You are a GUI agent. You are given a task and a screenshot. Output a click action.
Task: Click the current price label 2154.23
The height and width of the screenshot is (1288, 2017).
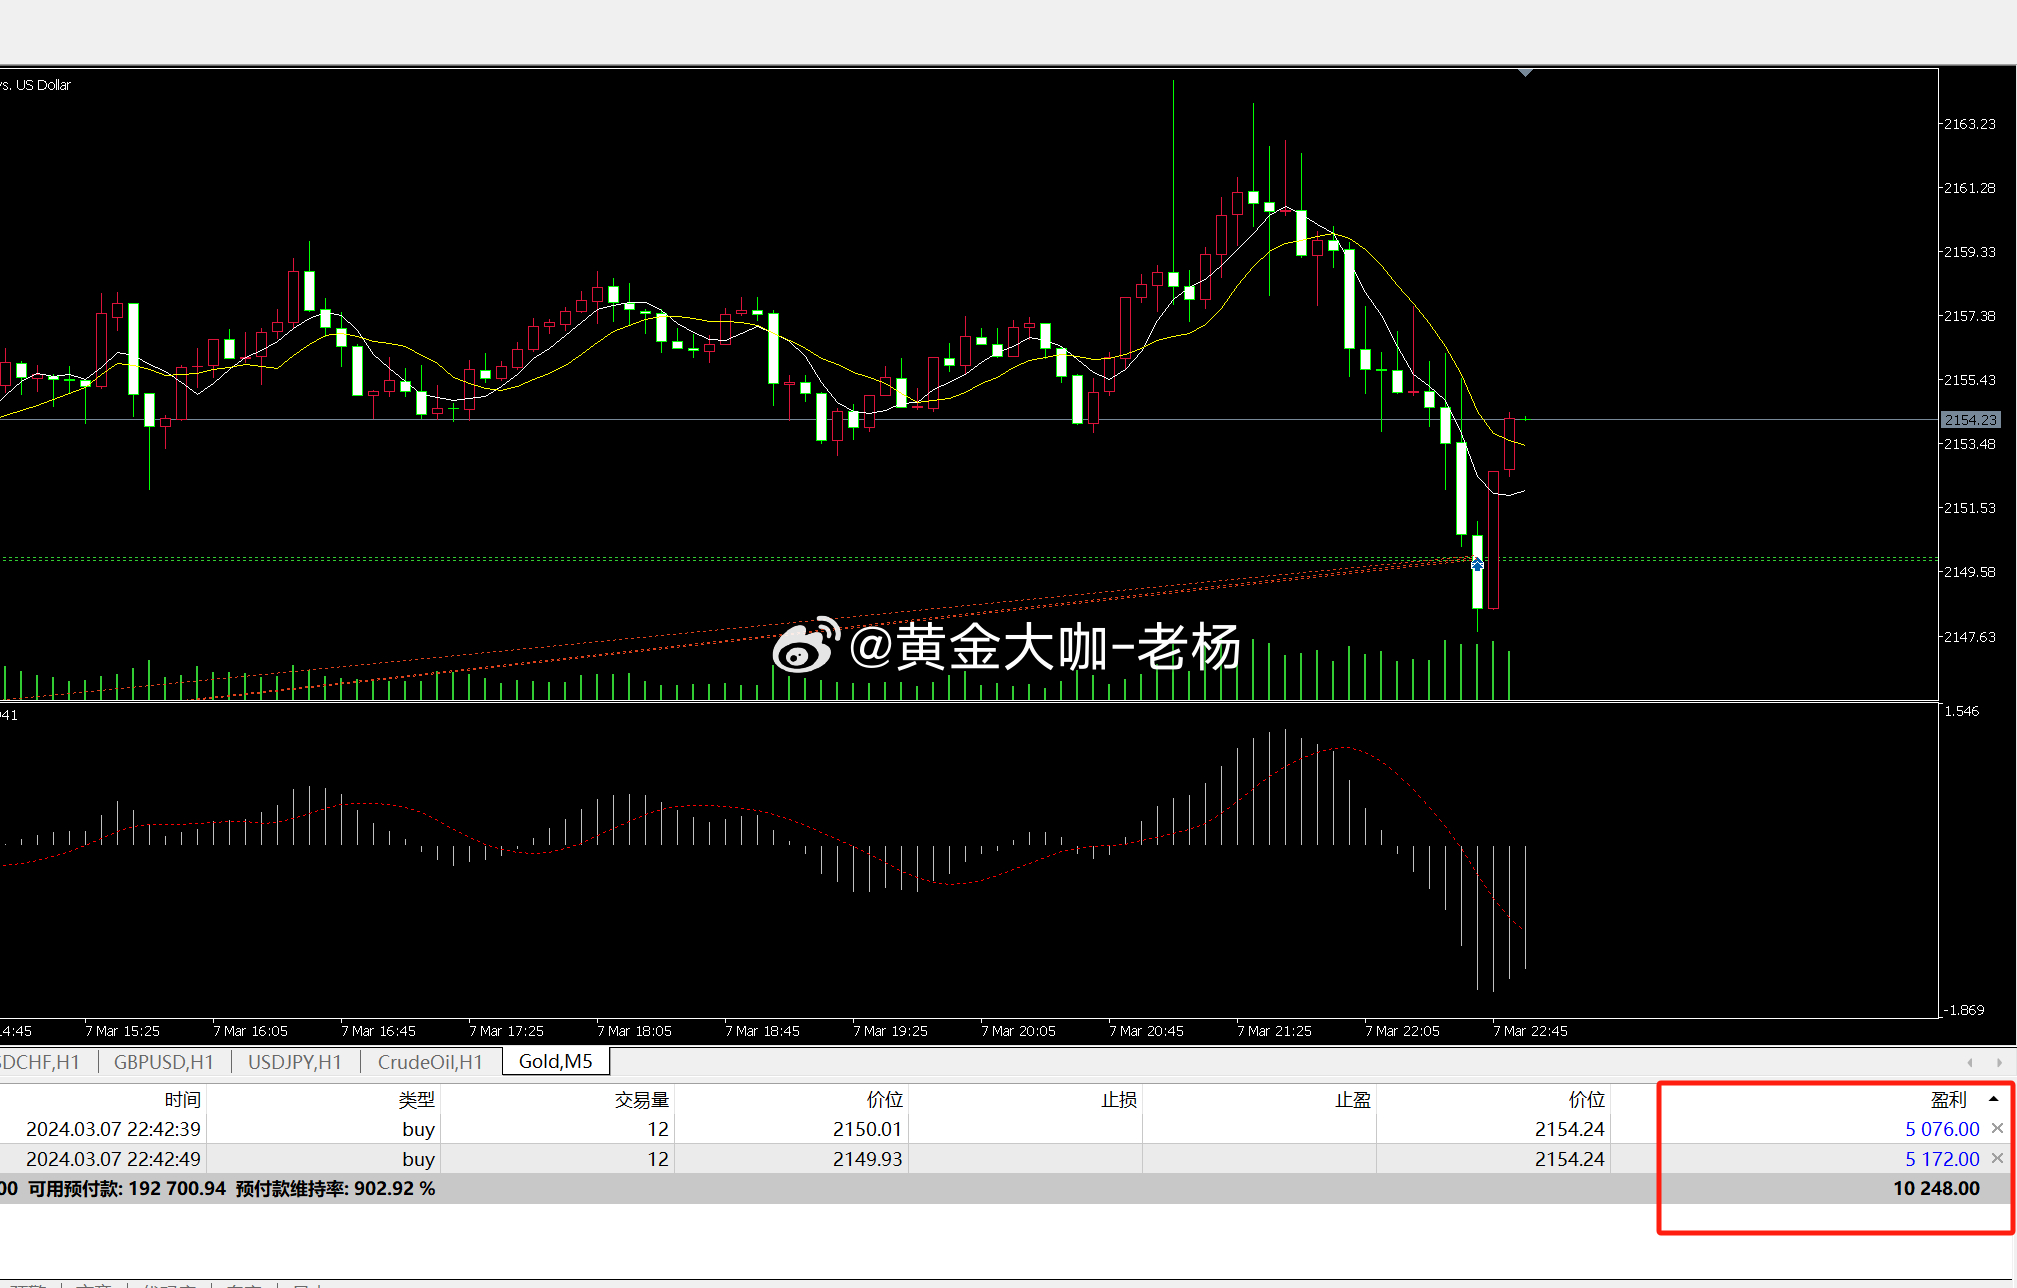1969,420
